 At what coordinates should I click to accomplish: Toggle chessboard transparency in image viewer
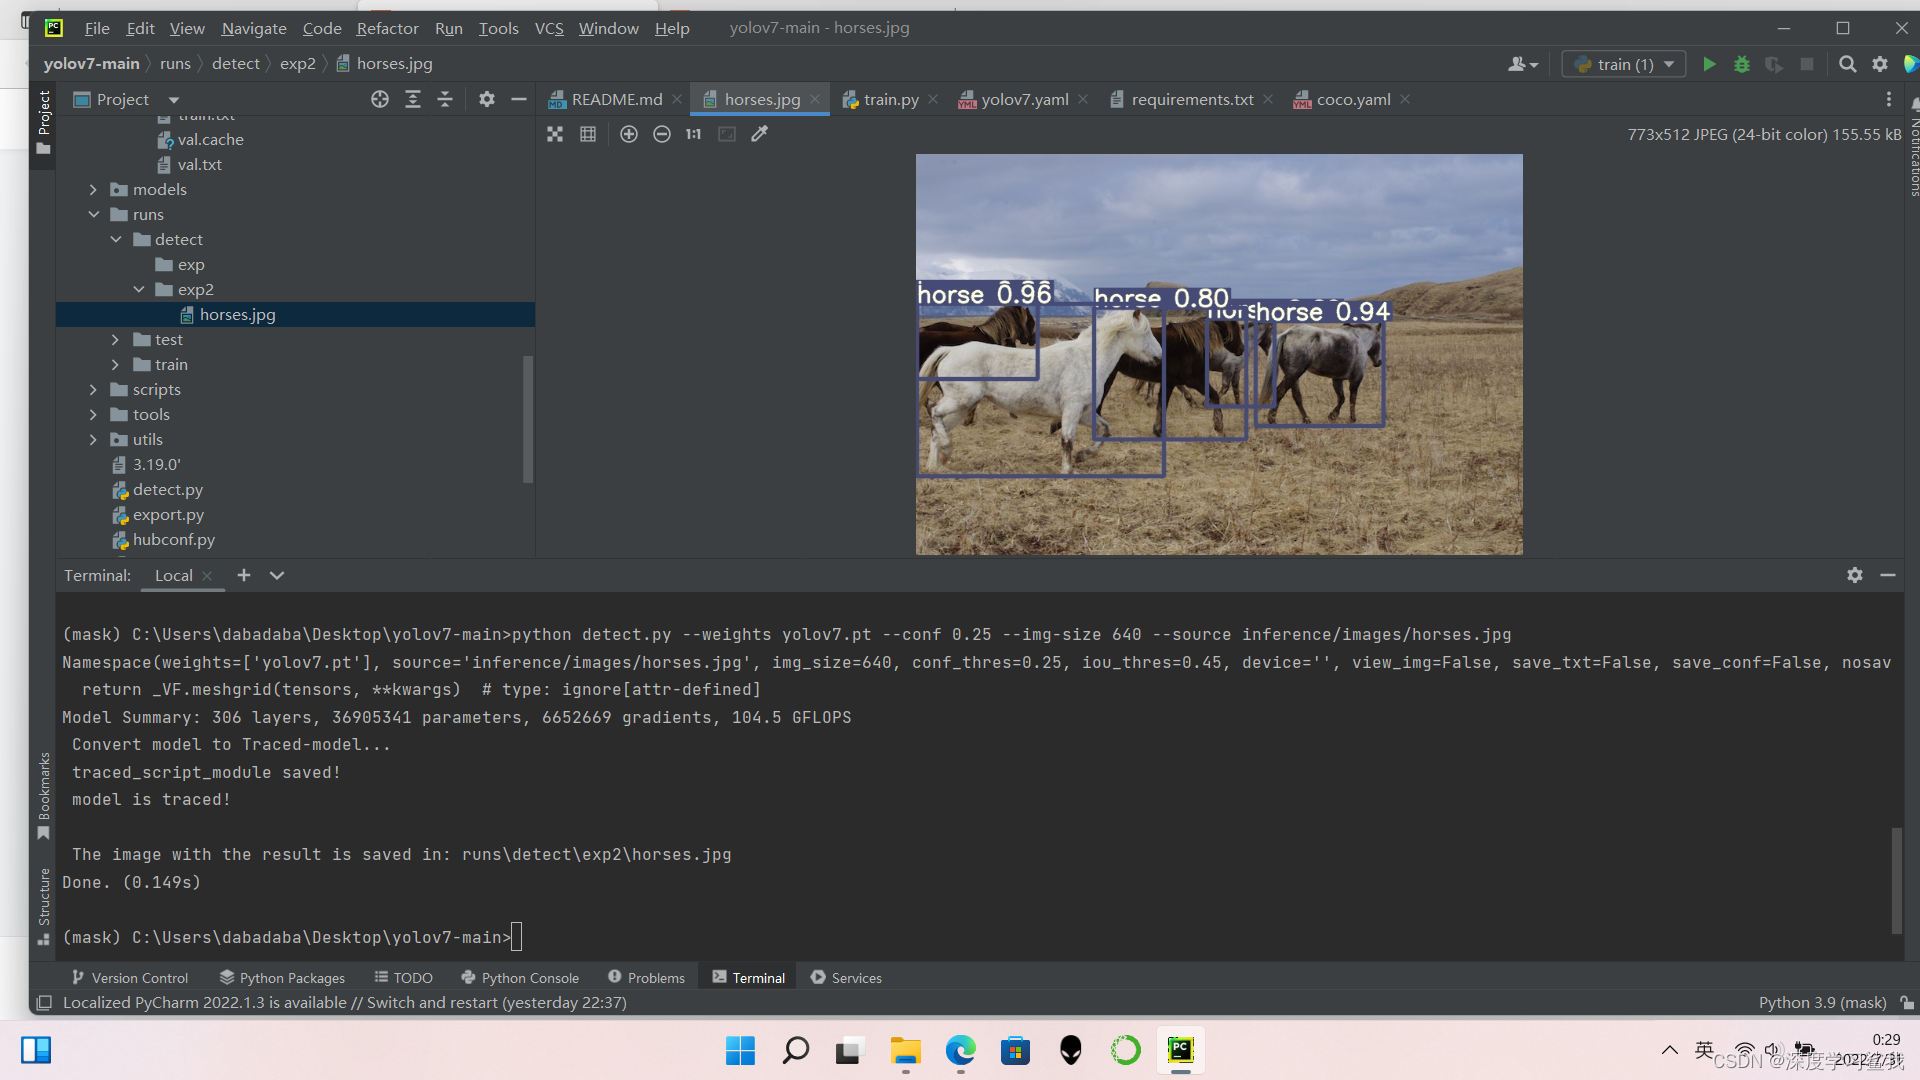point(555,134)
